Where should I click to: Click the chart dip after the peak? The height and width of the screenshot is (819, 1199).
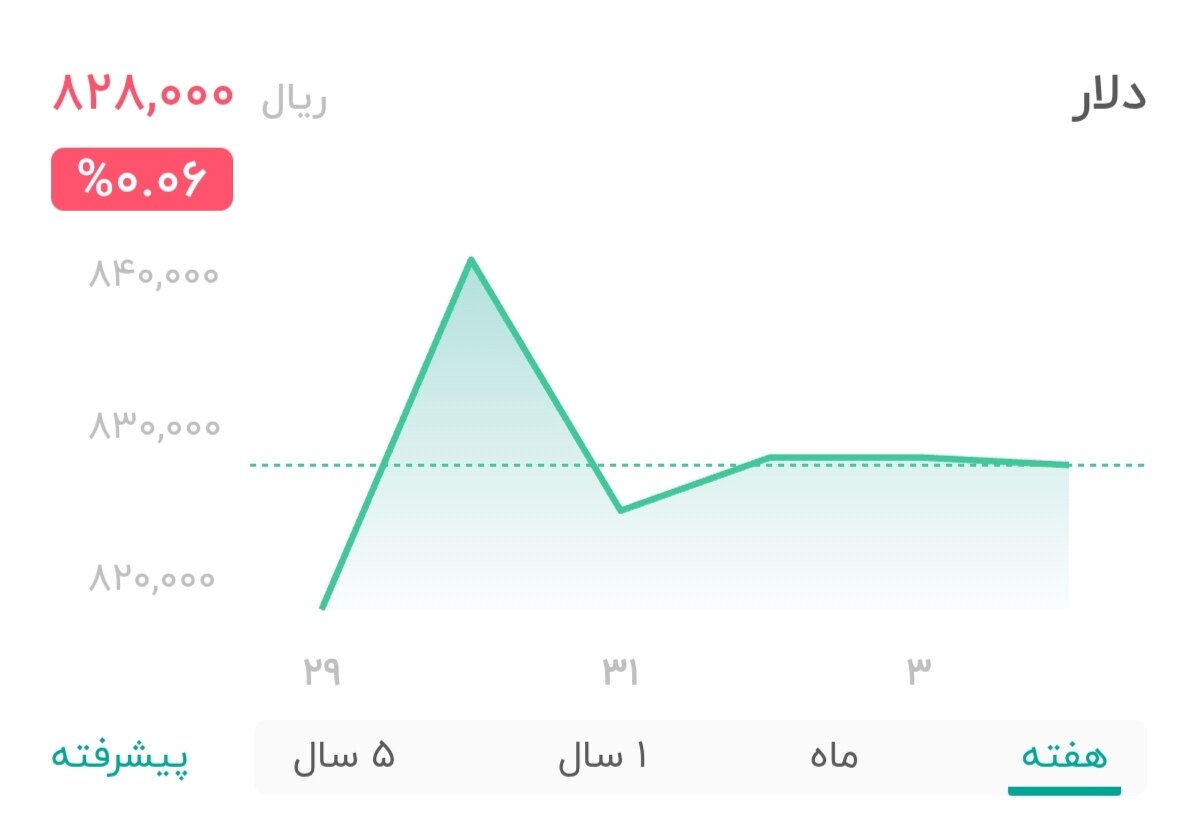(x=621, y=510)
